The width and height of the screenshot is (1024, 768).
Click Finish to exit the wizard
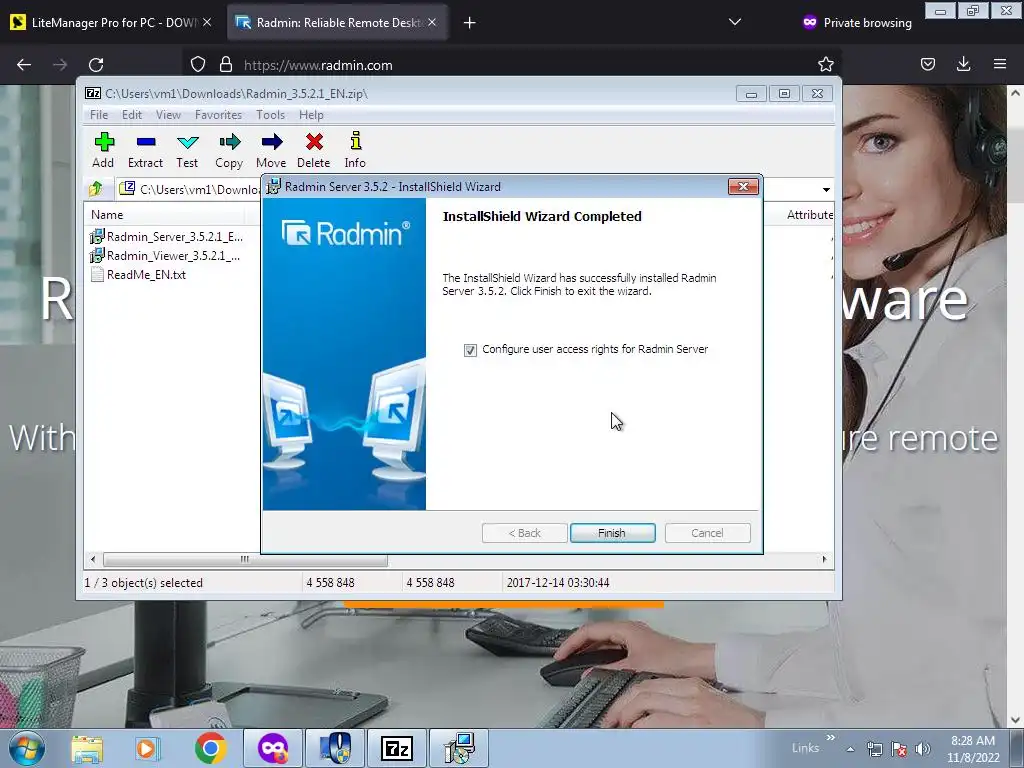(x=612, y=533)
